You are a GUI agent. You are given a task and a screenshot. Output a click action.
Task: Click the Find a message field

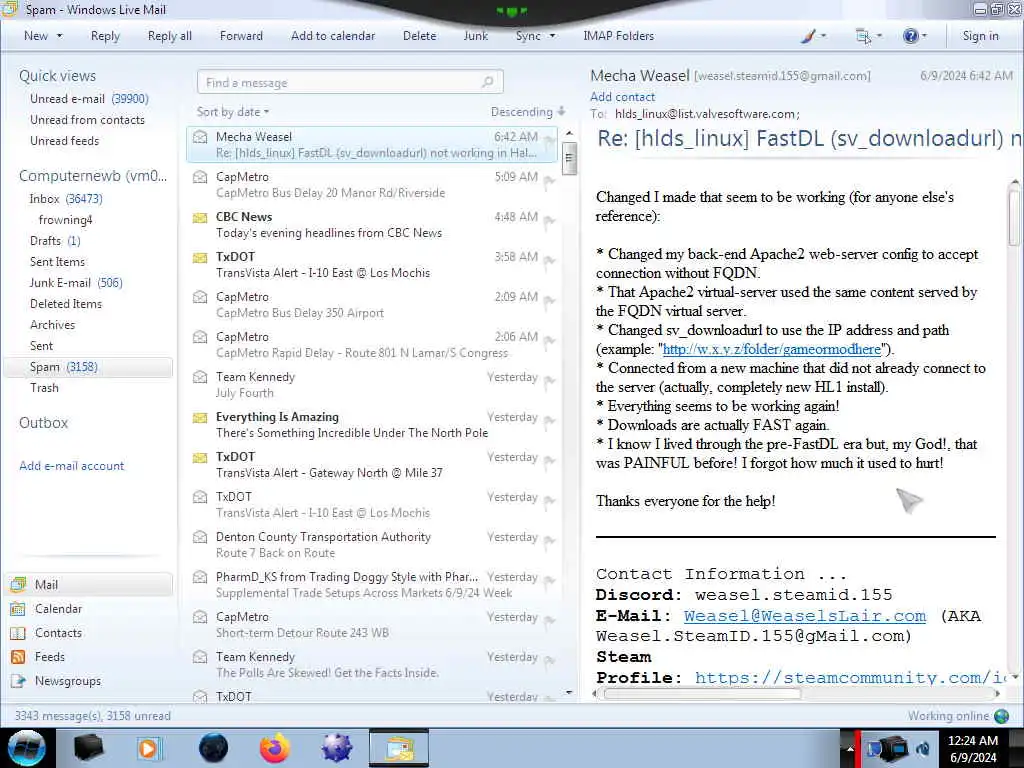point(350,82)
